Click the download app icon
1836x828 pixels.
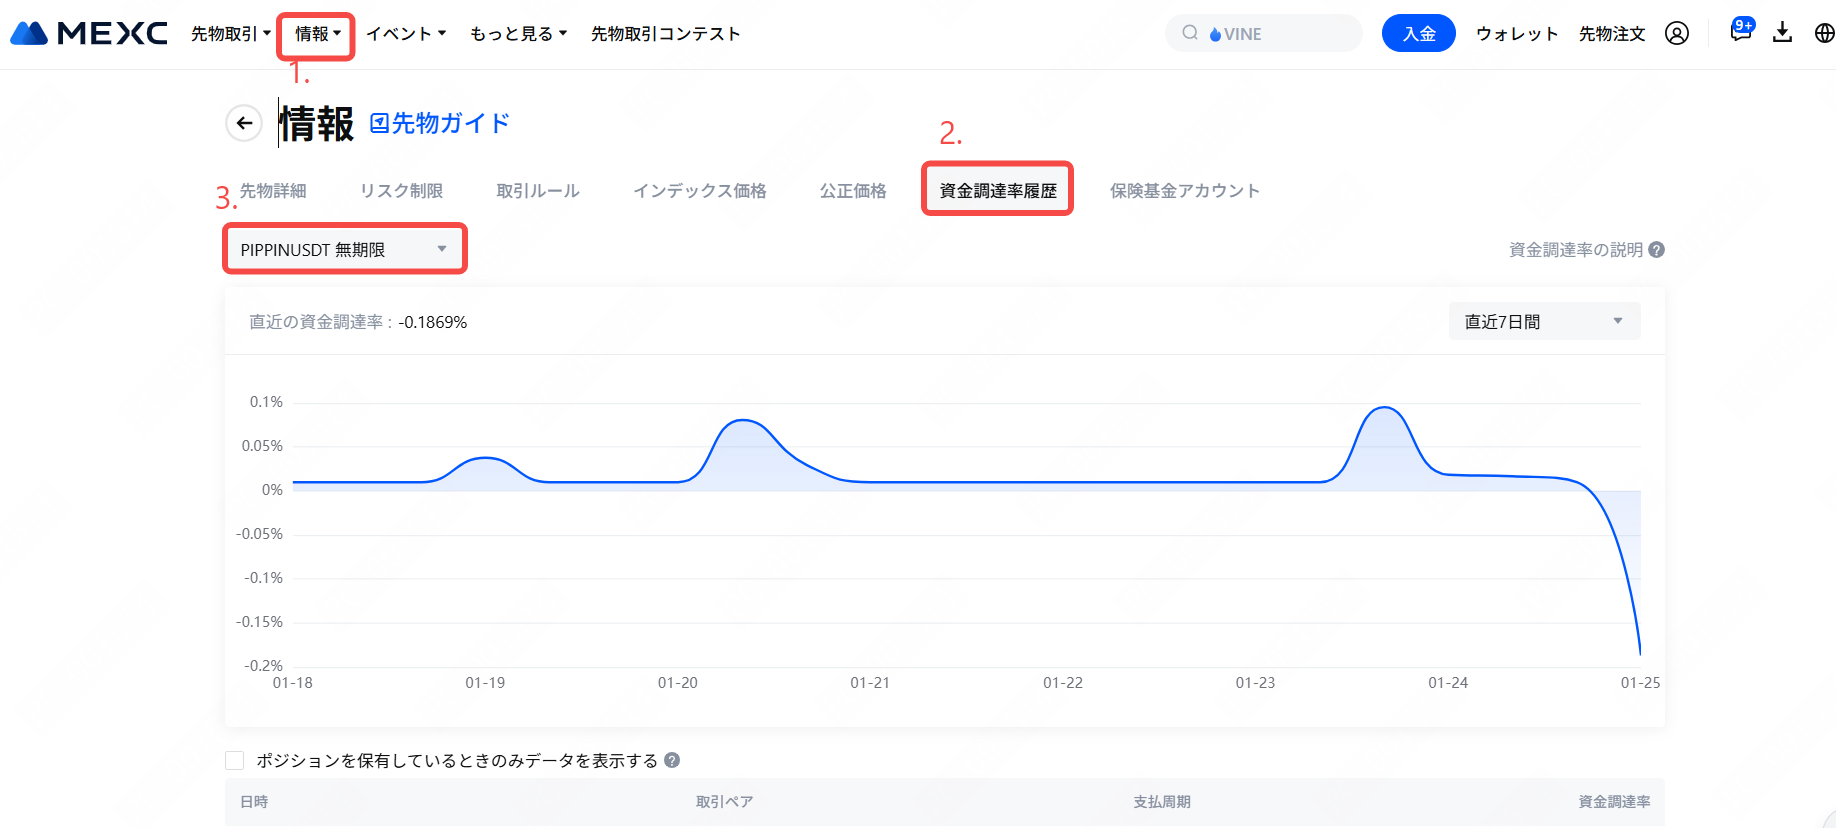[x=1782, y=33]
